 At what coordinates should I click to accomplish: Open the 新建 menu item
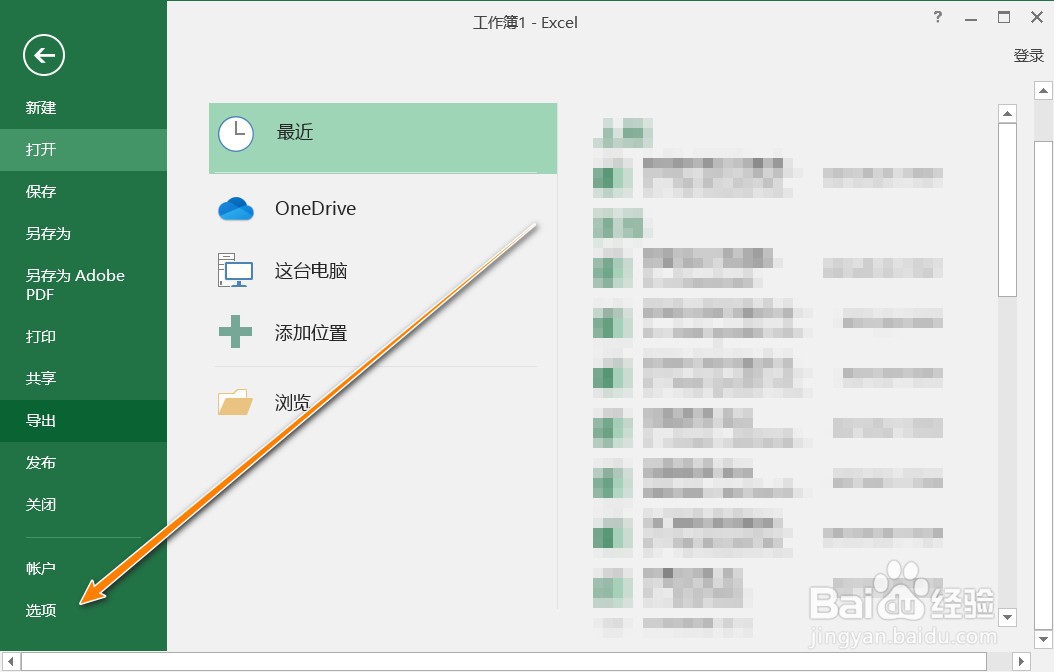tap(83, 108)
